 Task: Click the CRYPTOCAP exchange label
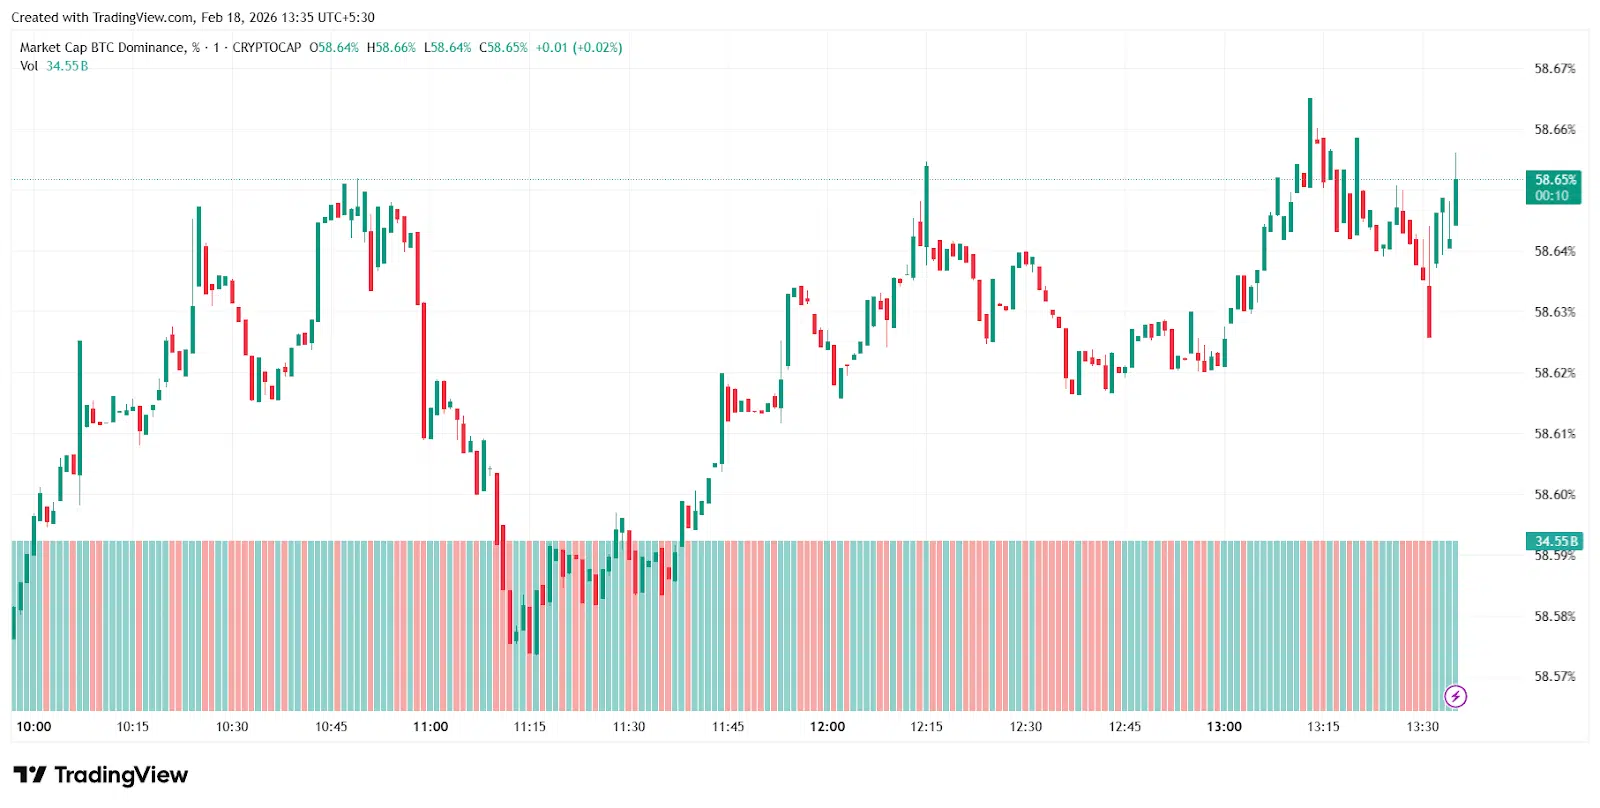click(x=266, y=47)
